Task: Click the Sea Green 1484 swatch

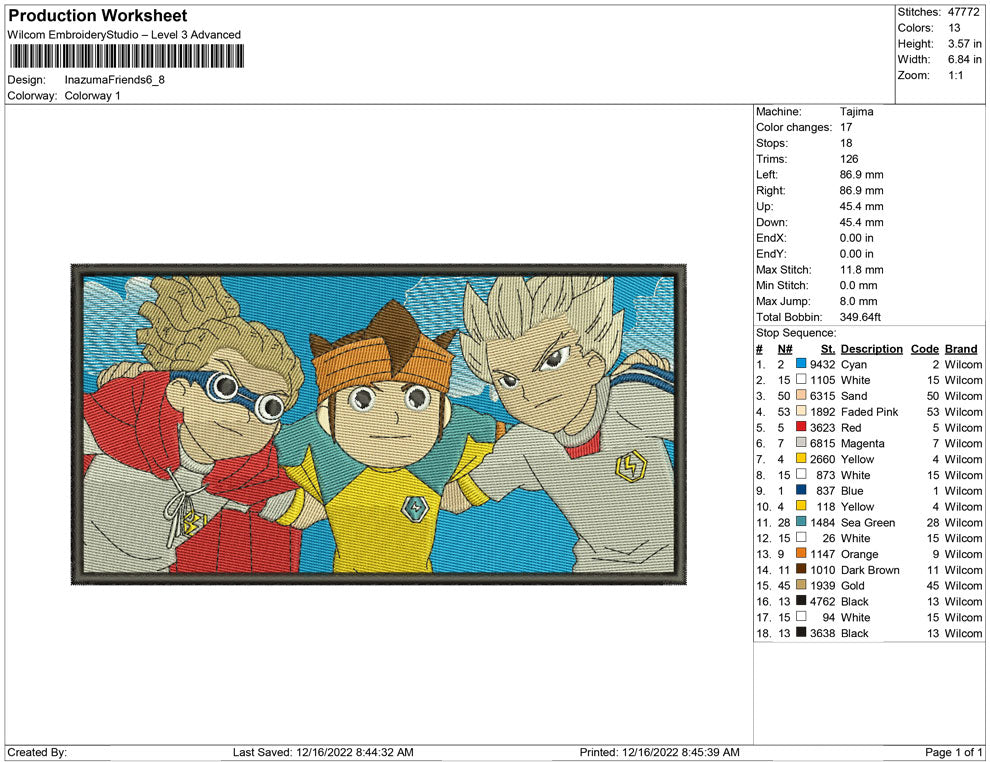Action: coord(801,522)
